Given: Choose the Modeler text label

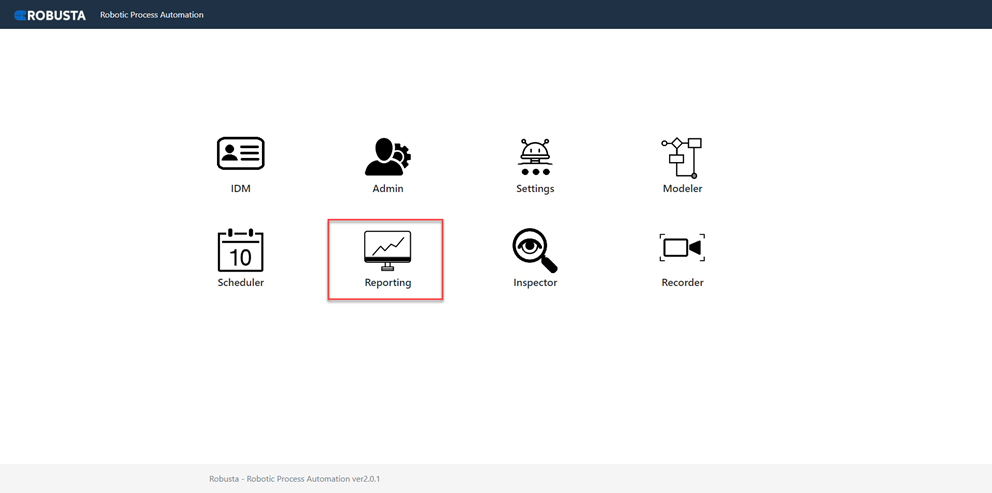Looking at the screenshot, I should [x=683, y=189].
